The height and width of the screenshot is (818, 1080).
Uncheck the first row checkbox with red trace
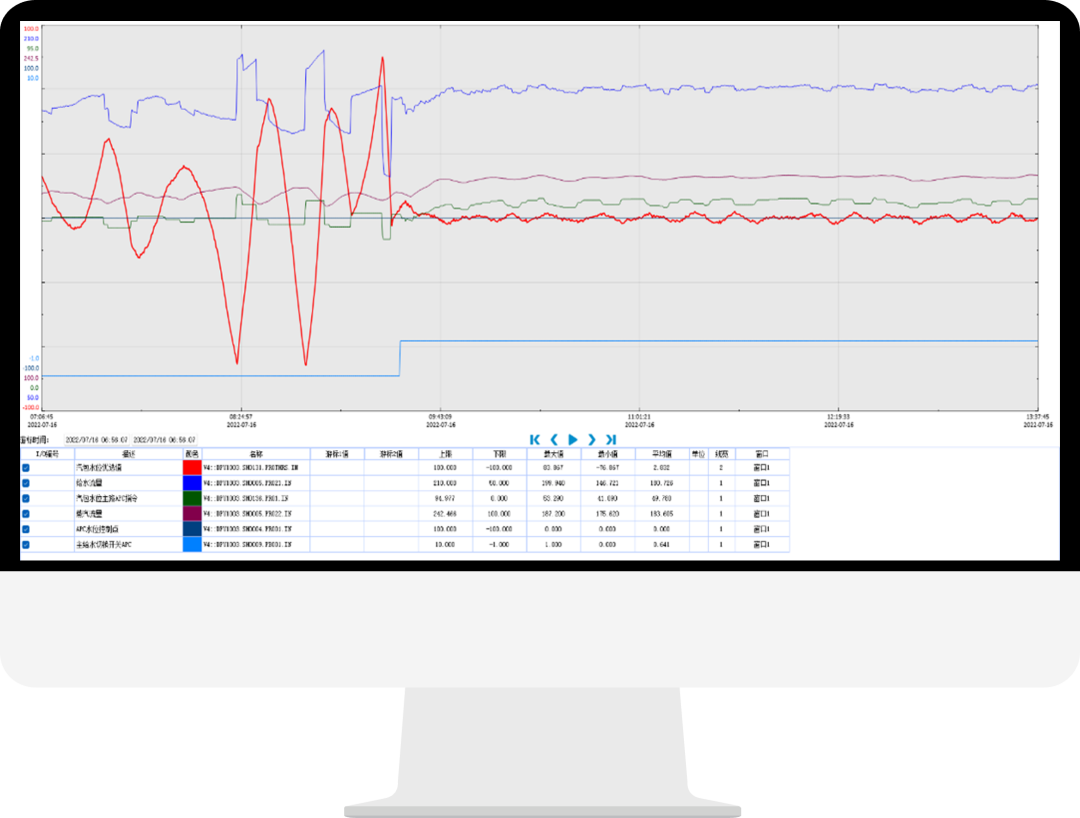tap(26, 467)
